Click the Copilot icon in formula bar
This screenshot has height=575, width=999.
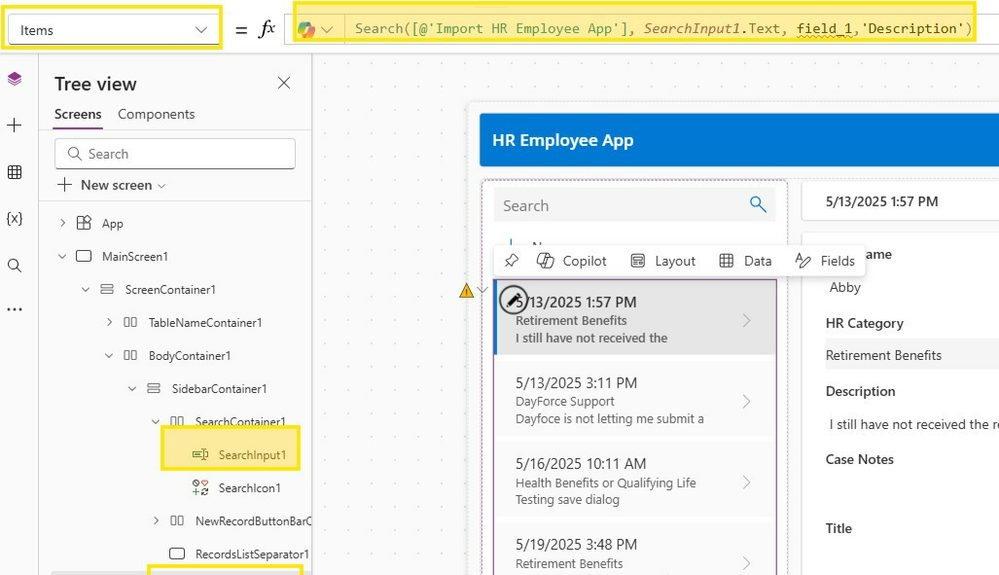(x=306, y=29)
